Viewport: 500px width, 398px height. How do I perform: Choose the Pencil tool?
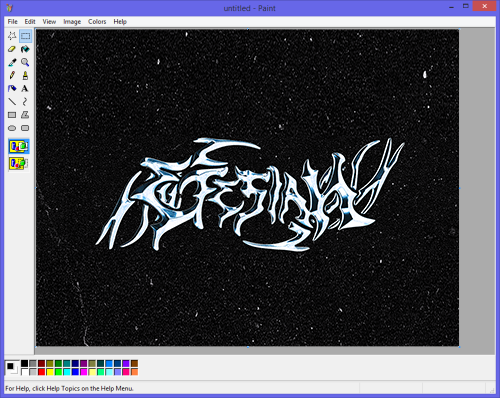pyautogui.click(x=12, y=75)
